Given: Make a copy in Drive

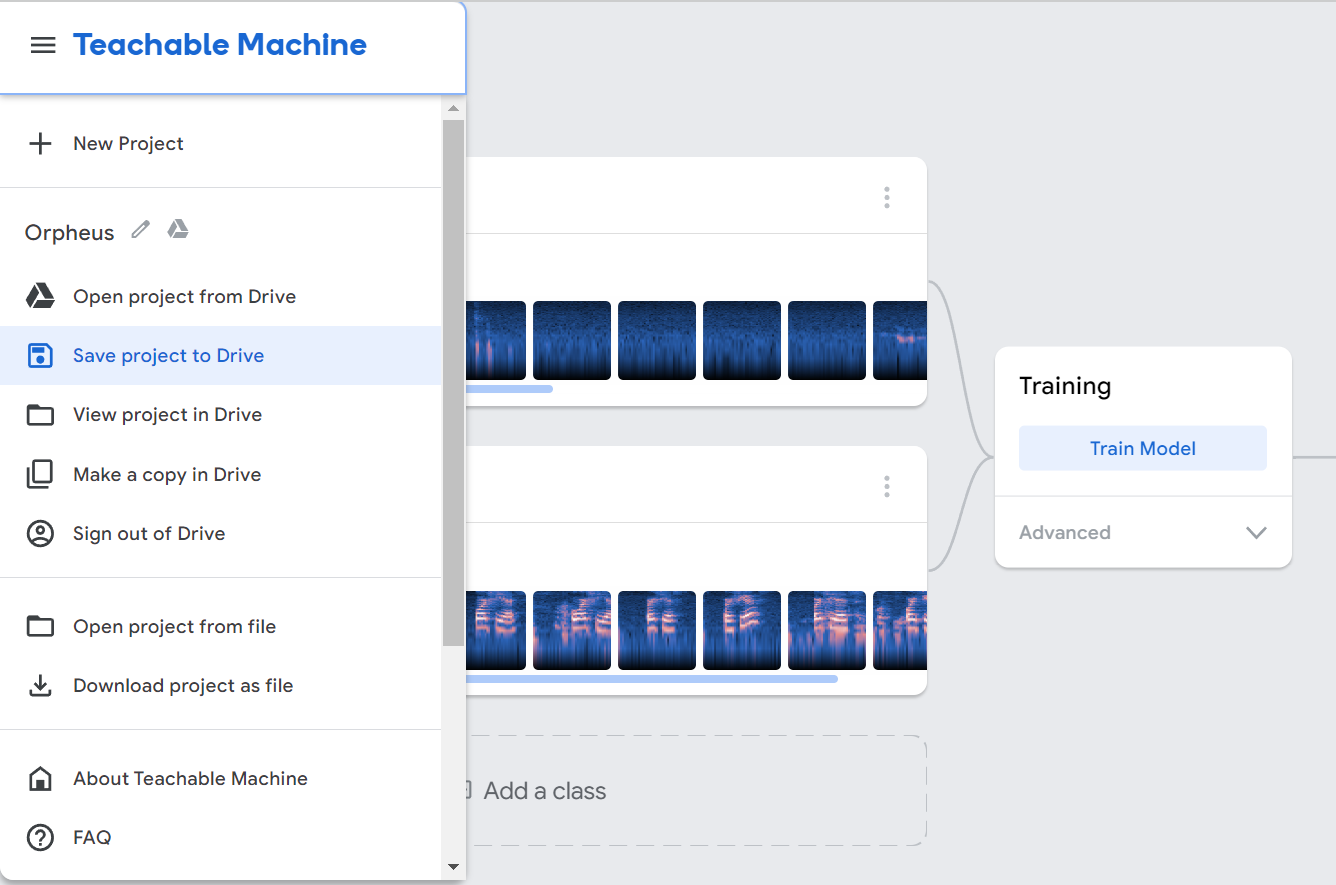Looking at the screenshot, I should [x=220, y=475].
